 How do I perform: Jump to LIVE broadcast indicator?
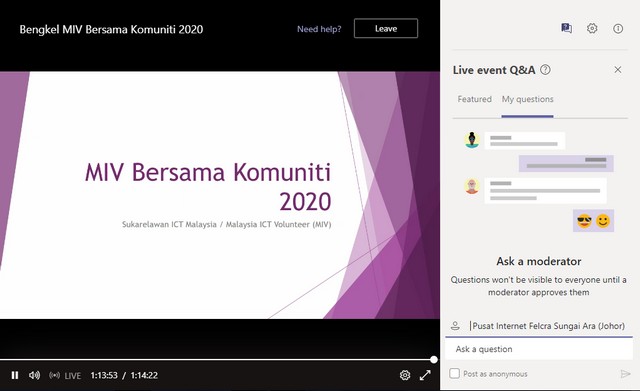pos(65,375)
